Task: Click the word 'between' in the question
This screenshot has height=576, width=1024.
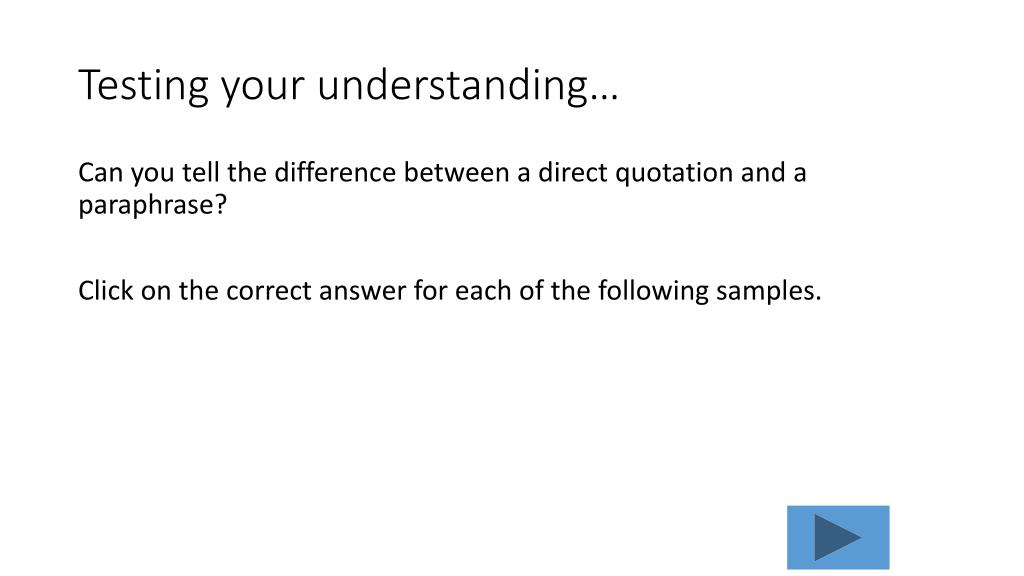Action: (456, 172)
